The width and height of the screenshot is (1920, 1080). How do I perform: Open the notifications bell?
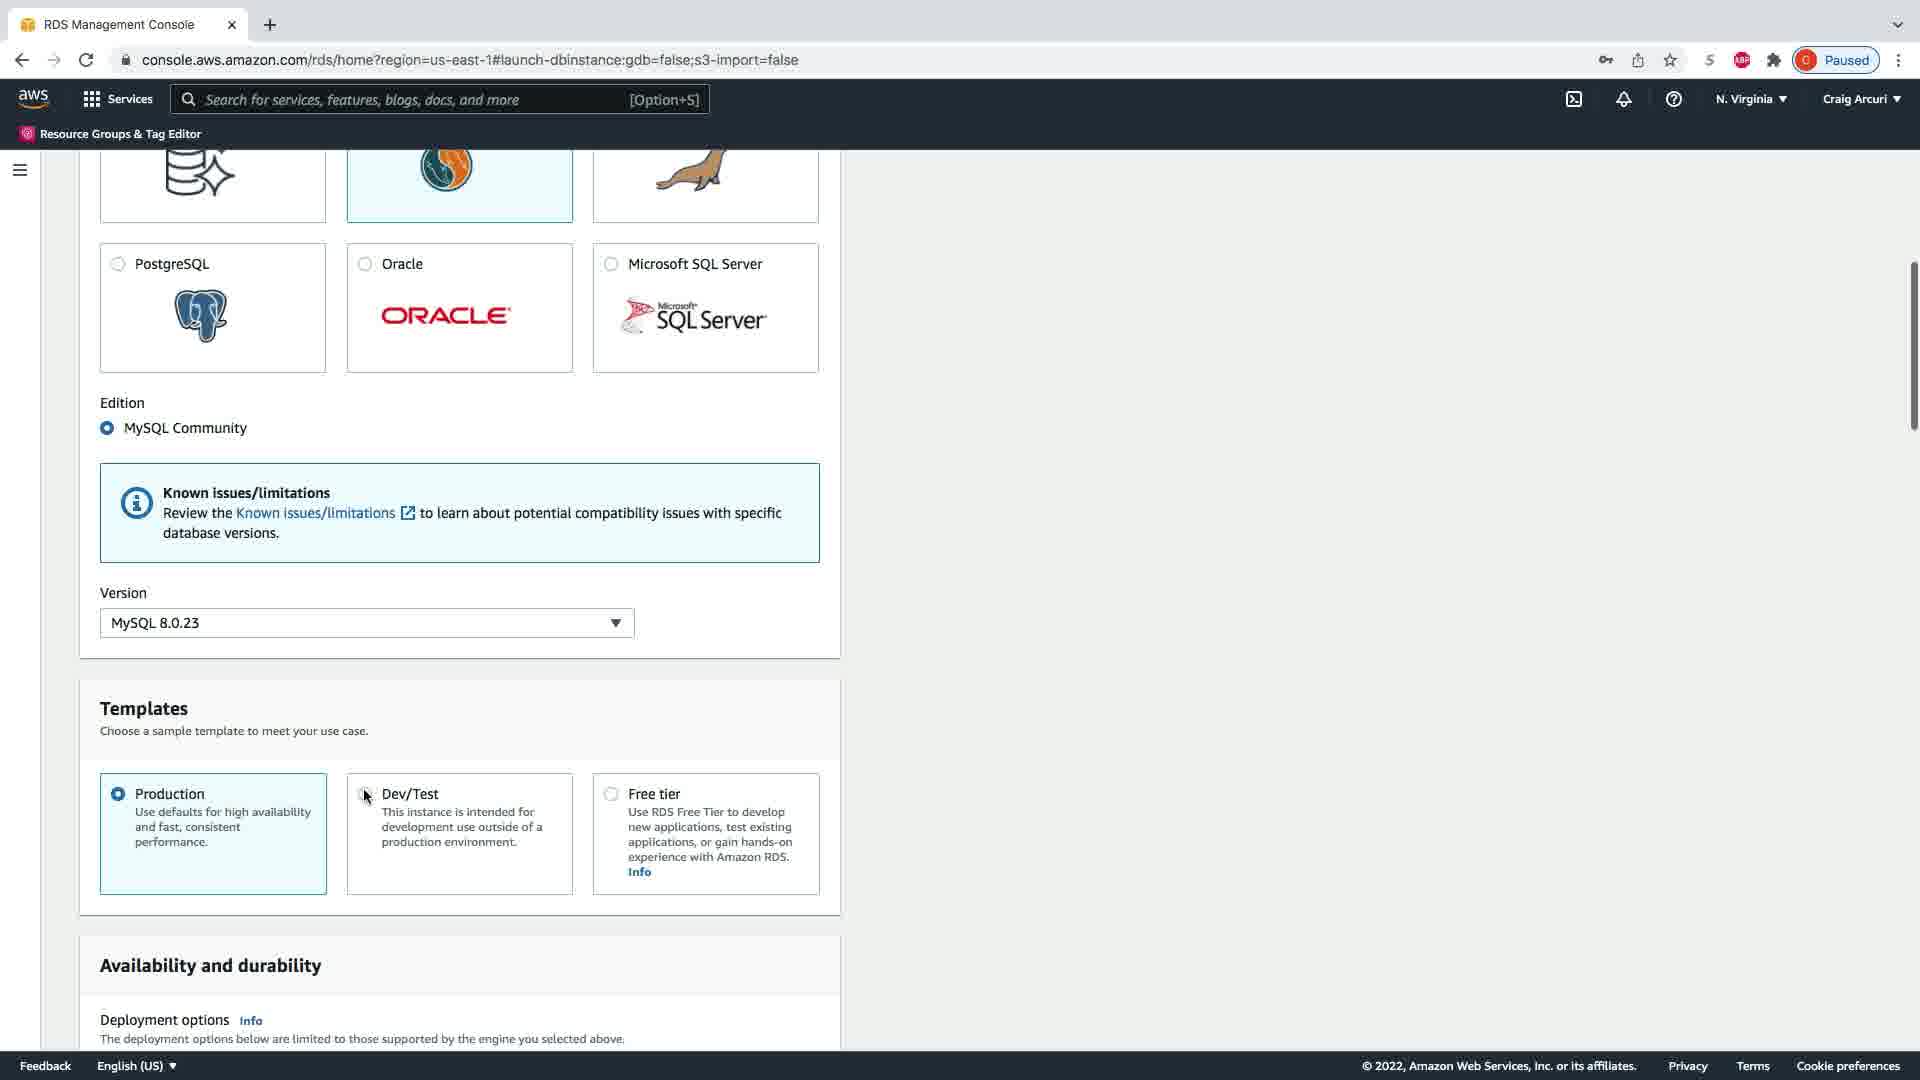click(1623, 99)
